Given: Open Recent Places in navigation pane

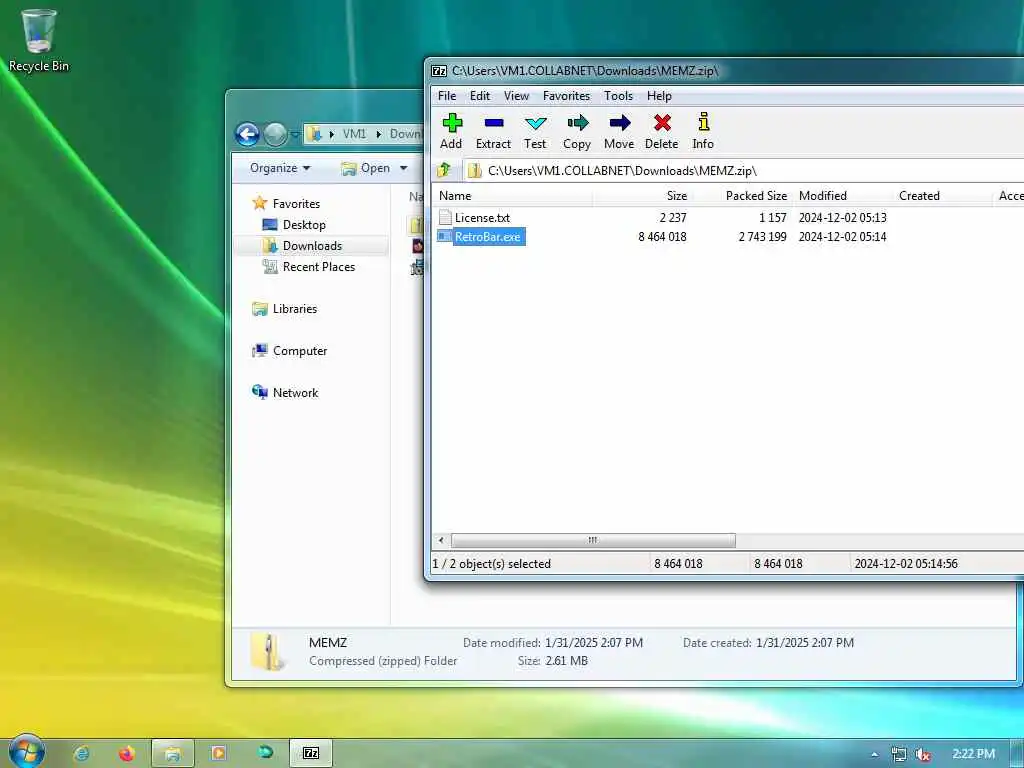Looking at the screenshot, I should 319,266.
